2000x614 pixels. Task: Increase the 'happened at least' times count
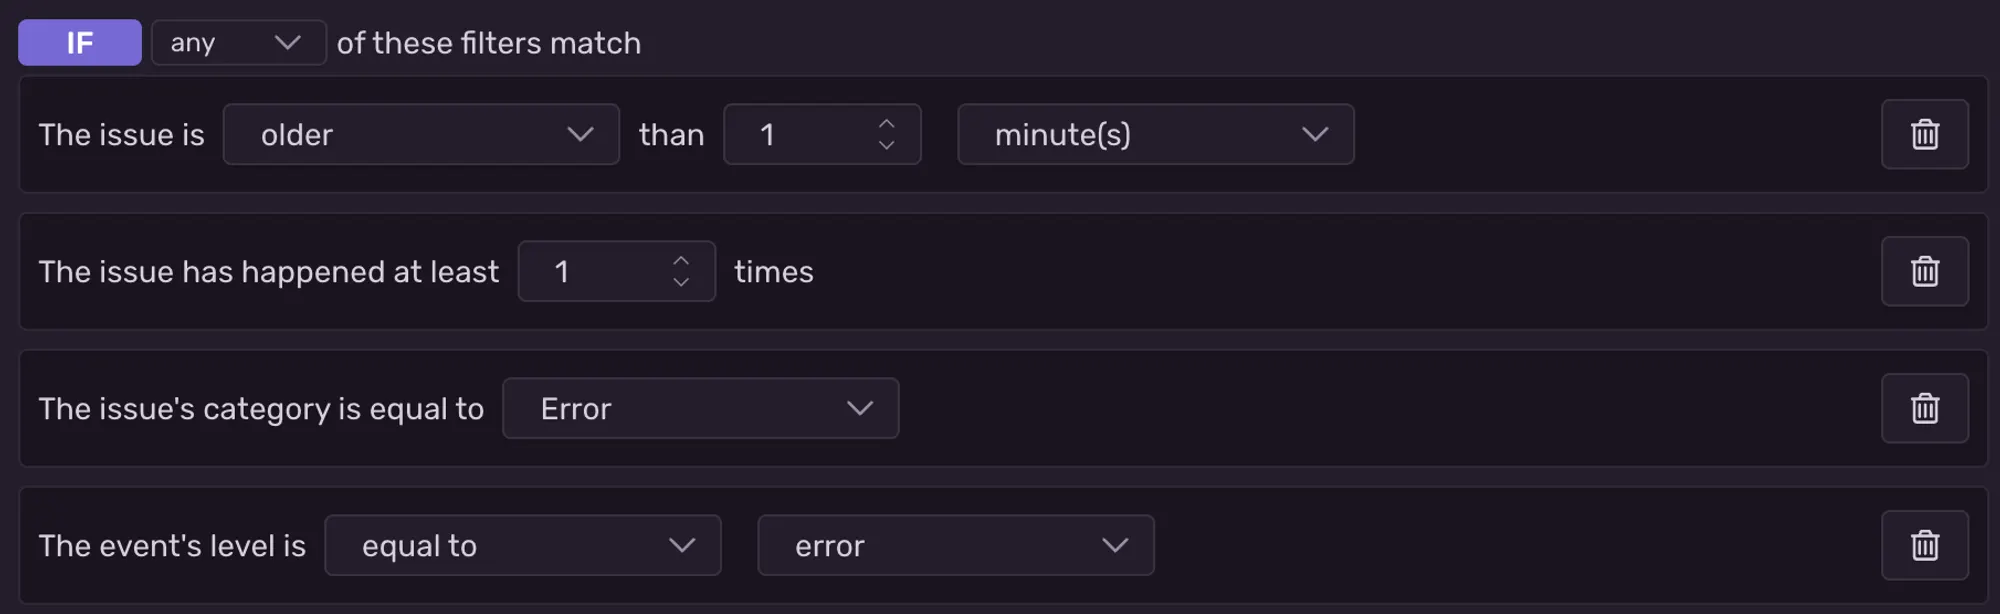coord(681,260)
